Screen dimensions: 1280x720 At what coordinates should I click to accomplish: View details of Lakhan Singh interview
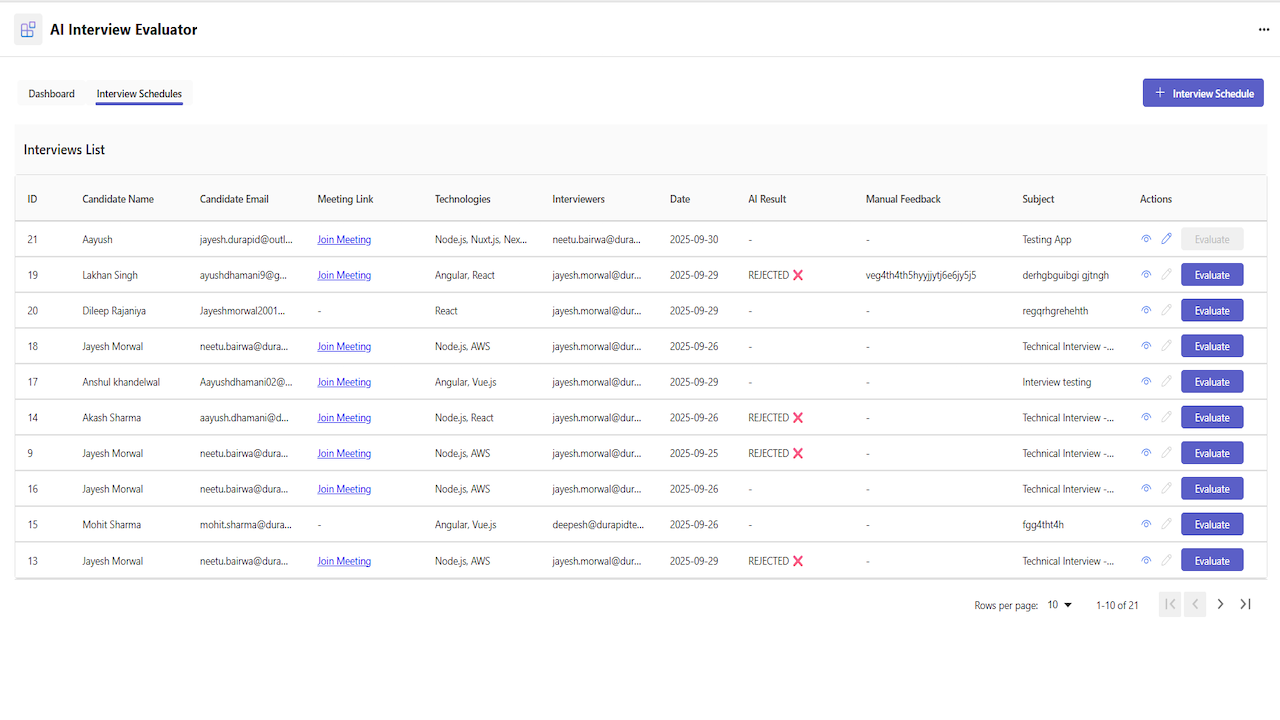[x=1146, y=275]
